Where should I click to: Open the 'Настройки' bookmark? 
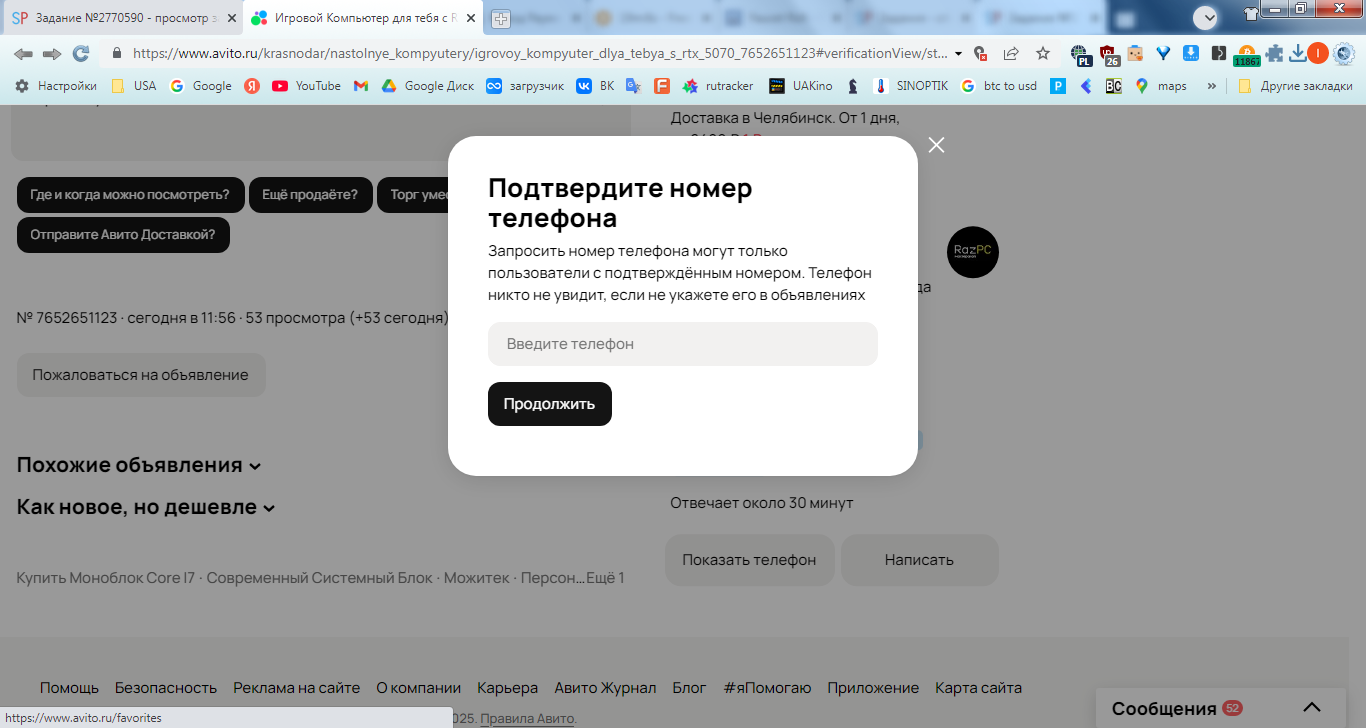pos(56,86)
